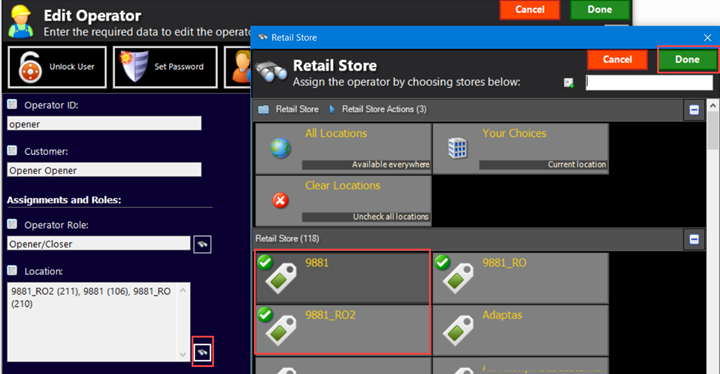Screen dimensions: 720x374
Task: Click the Customer input field
Action: click(x=104, y=170)
